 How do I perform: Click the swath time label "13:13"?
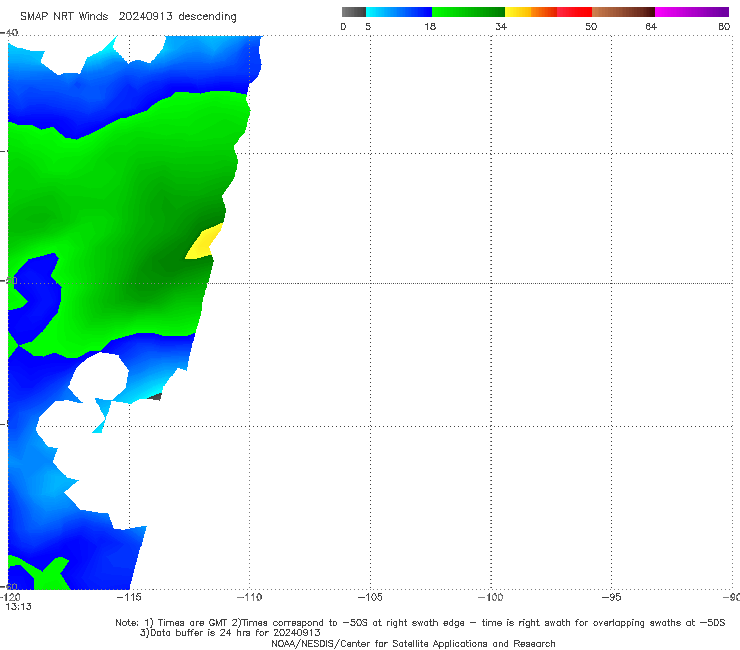pyautogui.click(x=18, y=607)
